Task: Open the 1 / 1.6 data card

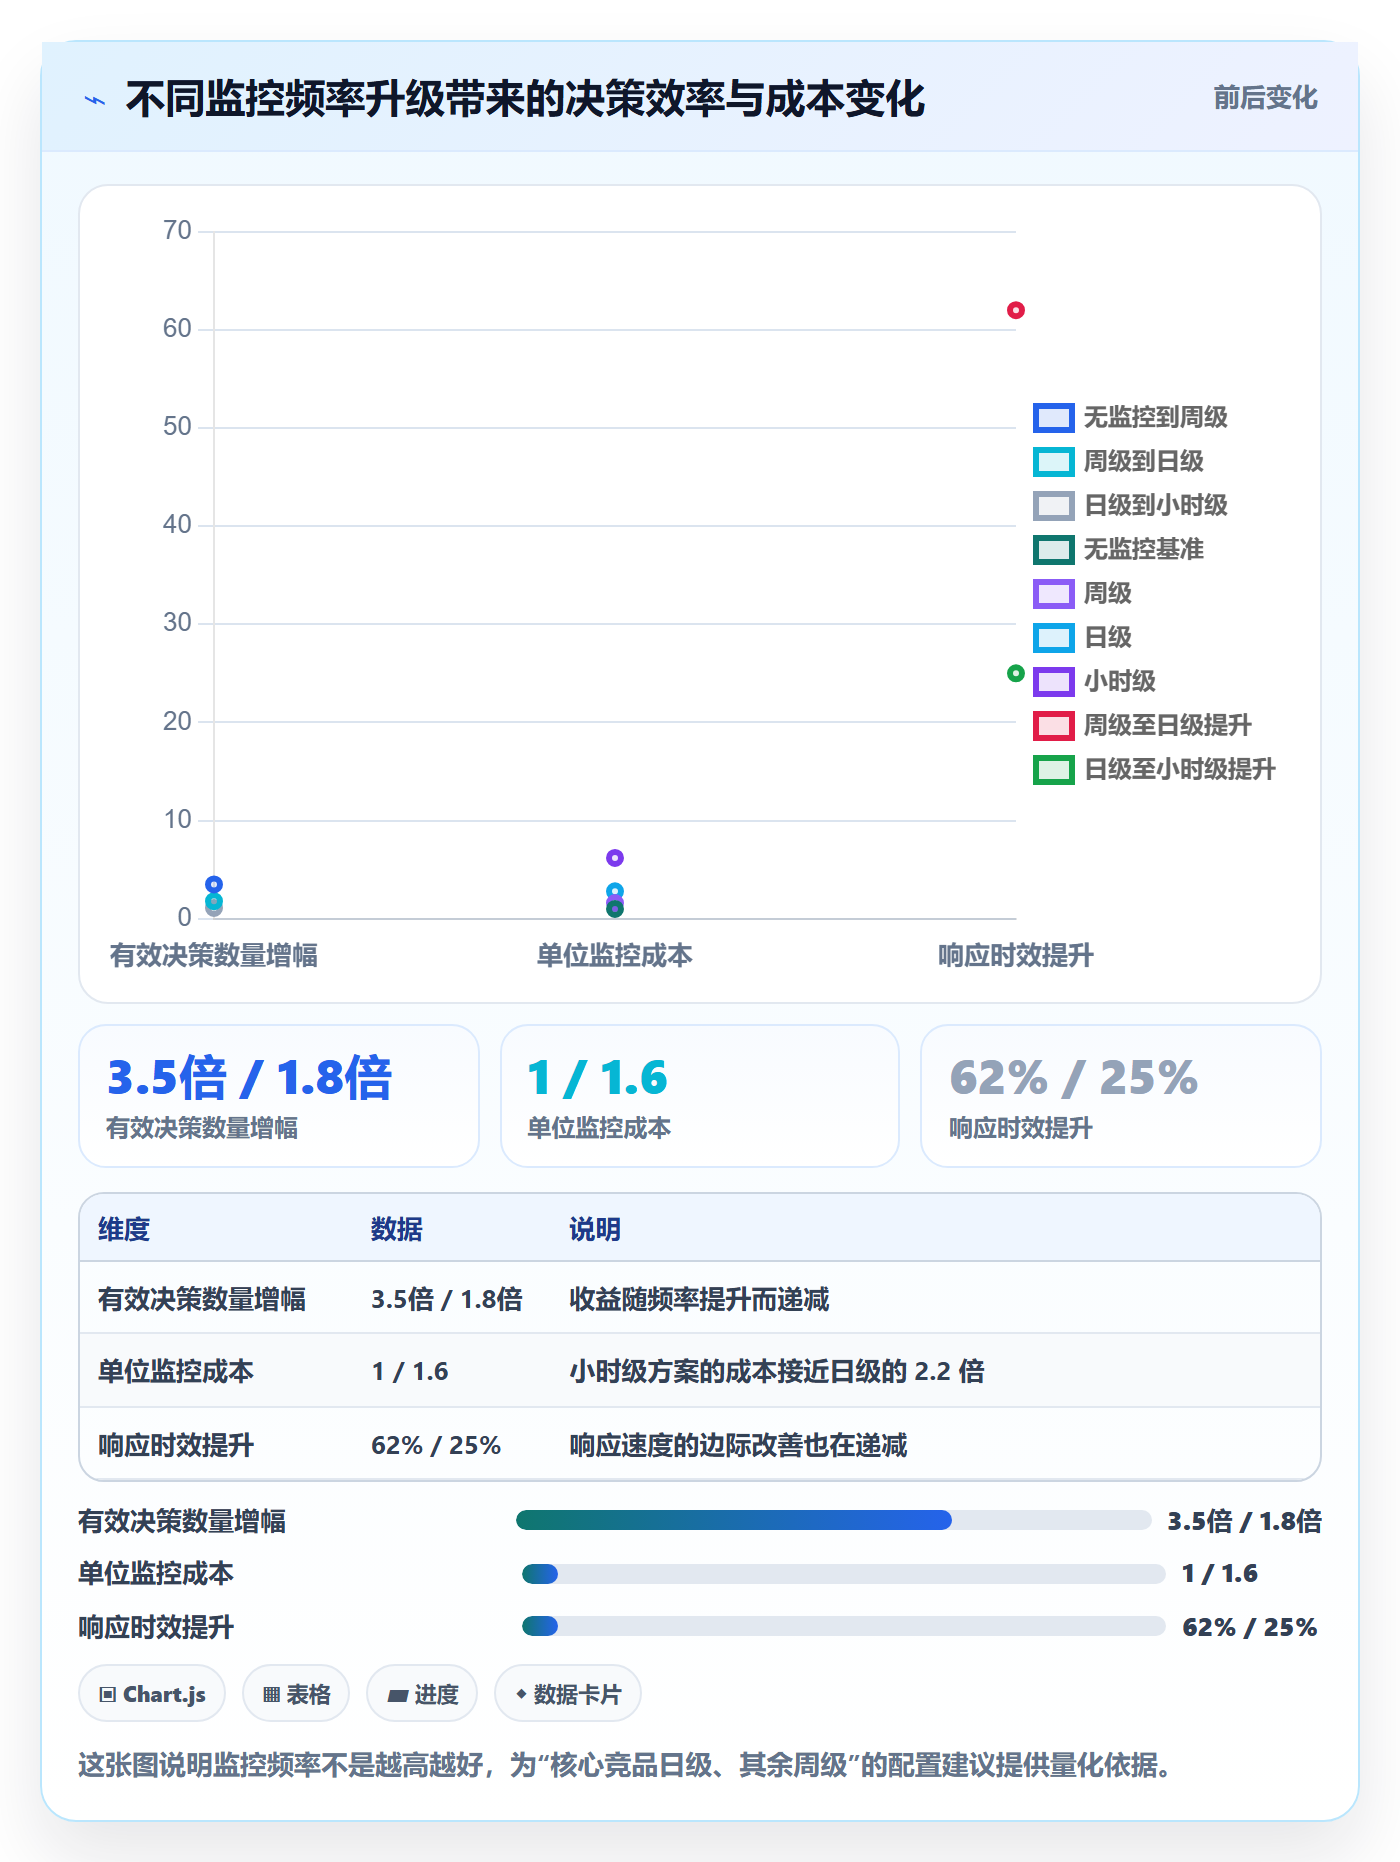Action: (700, 1096)
